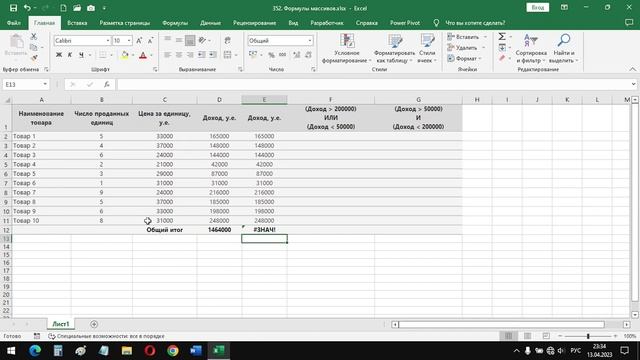Activate the Format Painter brush
This screenshot has width=640, height=360.
(34, 58)
